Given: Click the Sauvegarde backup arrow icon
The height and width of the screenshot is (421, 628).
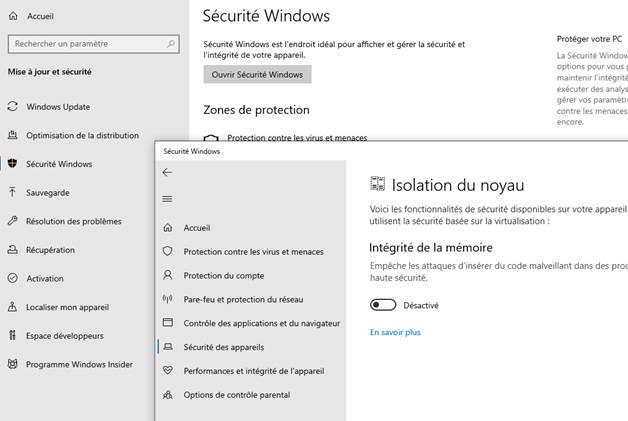Looking at the screenshot, I should [x=13, y=193].
